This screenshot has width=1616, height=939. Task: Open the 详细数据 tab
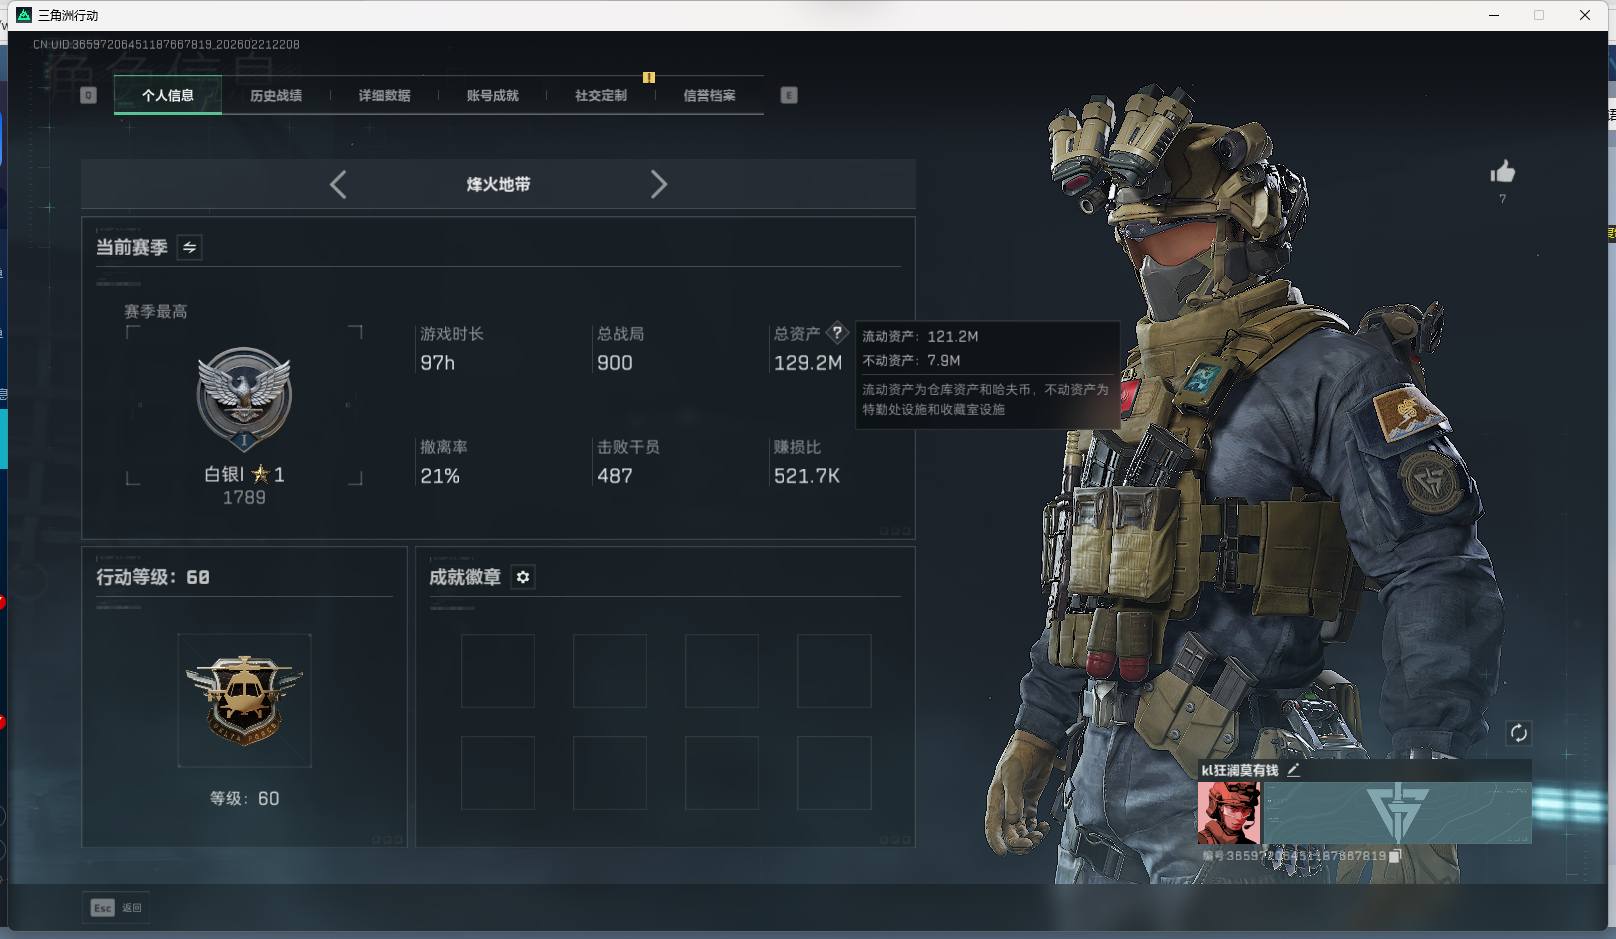coord(385,95)
